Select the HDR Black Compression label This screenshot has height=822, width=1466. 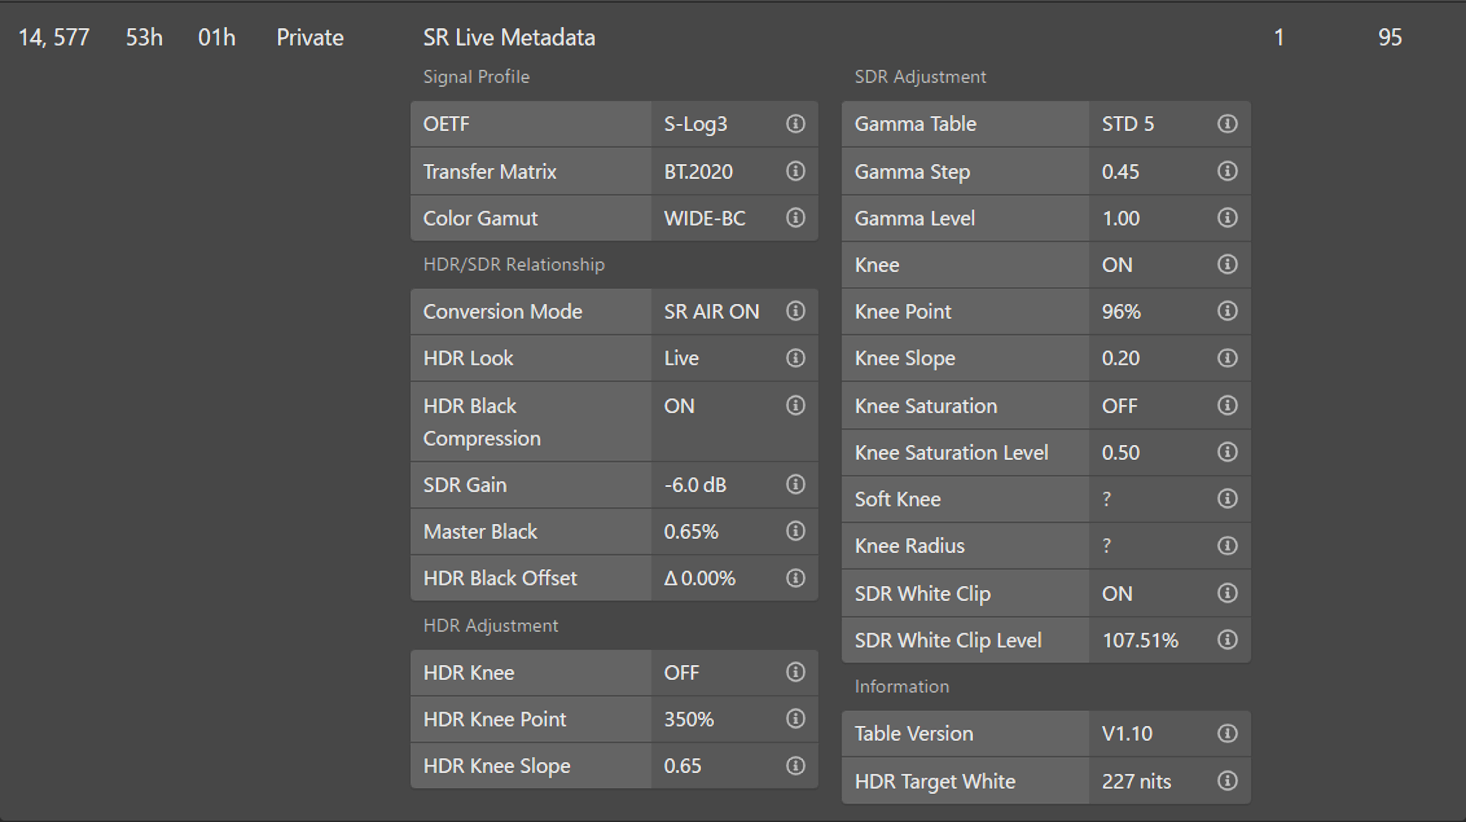point(482,422)
